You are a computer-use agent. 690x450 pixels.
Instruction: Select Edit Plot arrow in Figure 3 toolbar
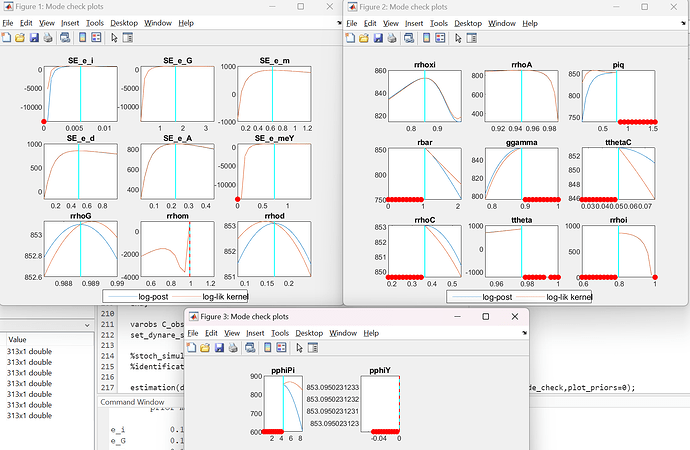point(299,348)
